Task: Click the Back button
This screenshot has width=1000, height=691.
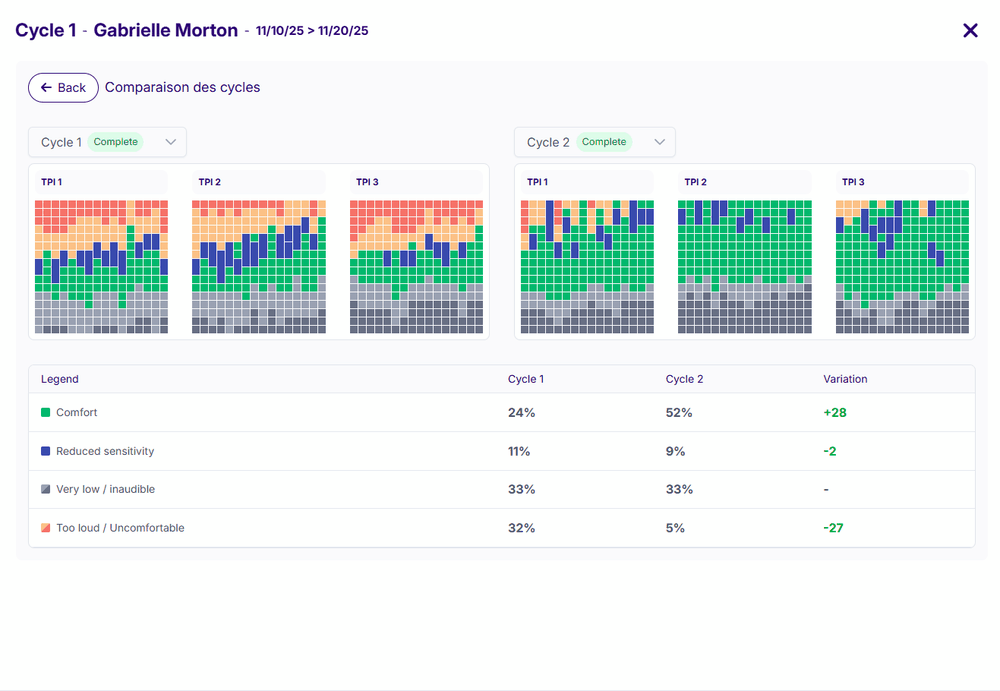Action: click(63, 88)
